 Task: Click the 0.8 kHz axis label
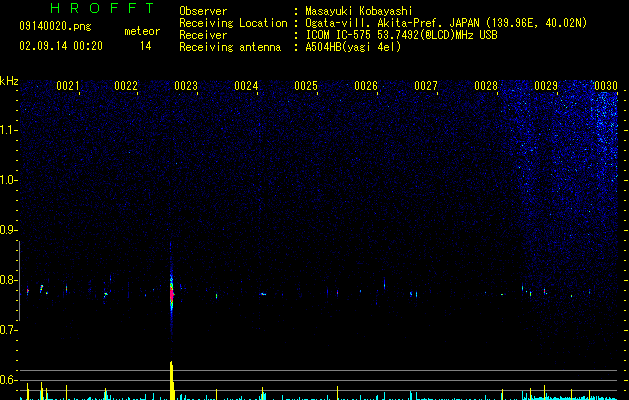(9, 280)
